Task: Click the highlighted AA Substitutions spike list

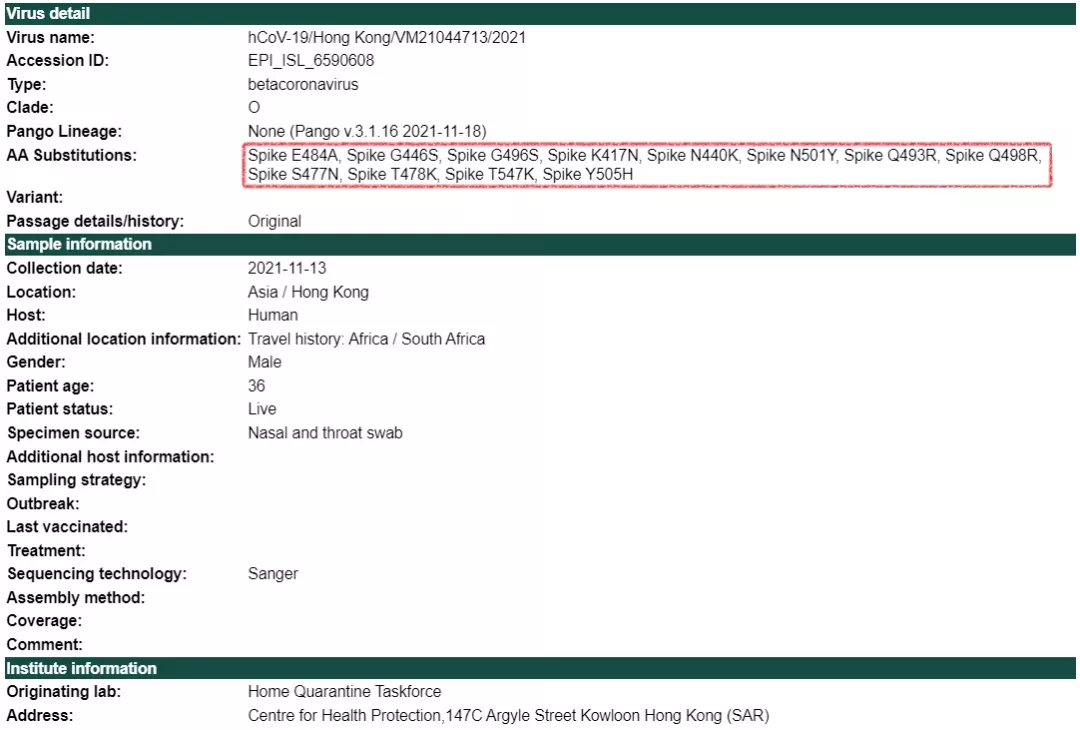Action: [647, 165]
